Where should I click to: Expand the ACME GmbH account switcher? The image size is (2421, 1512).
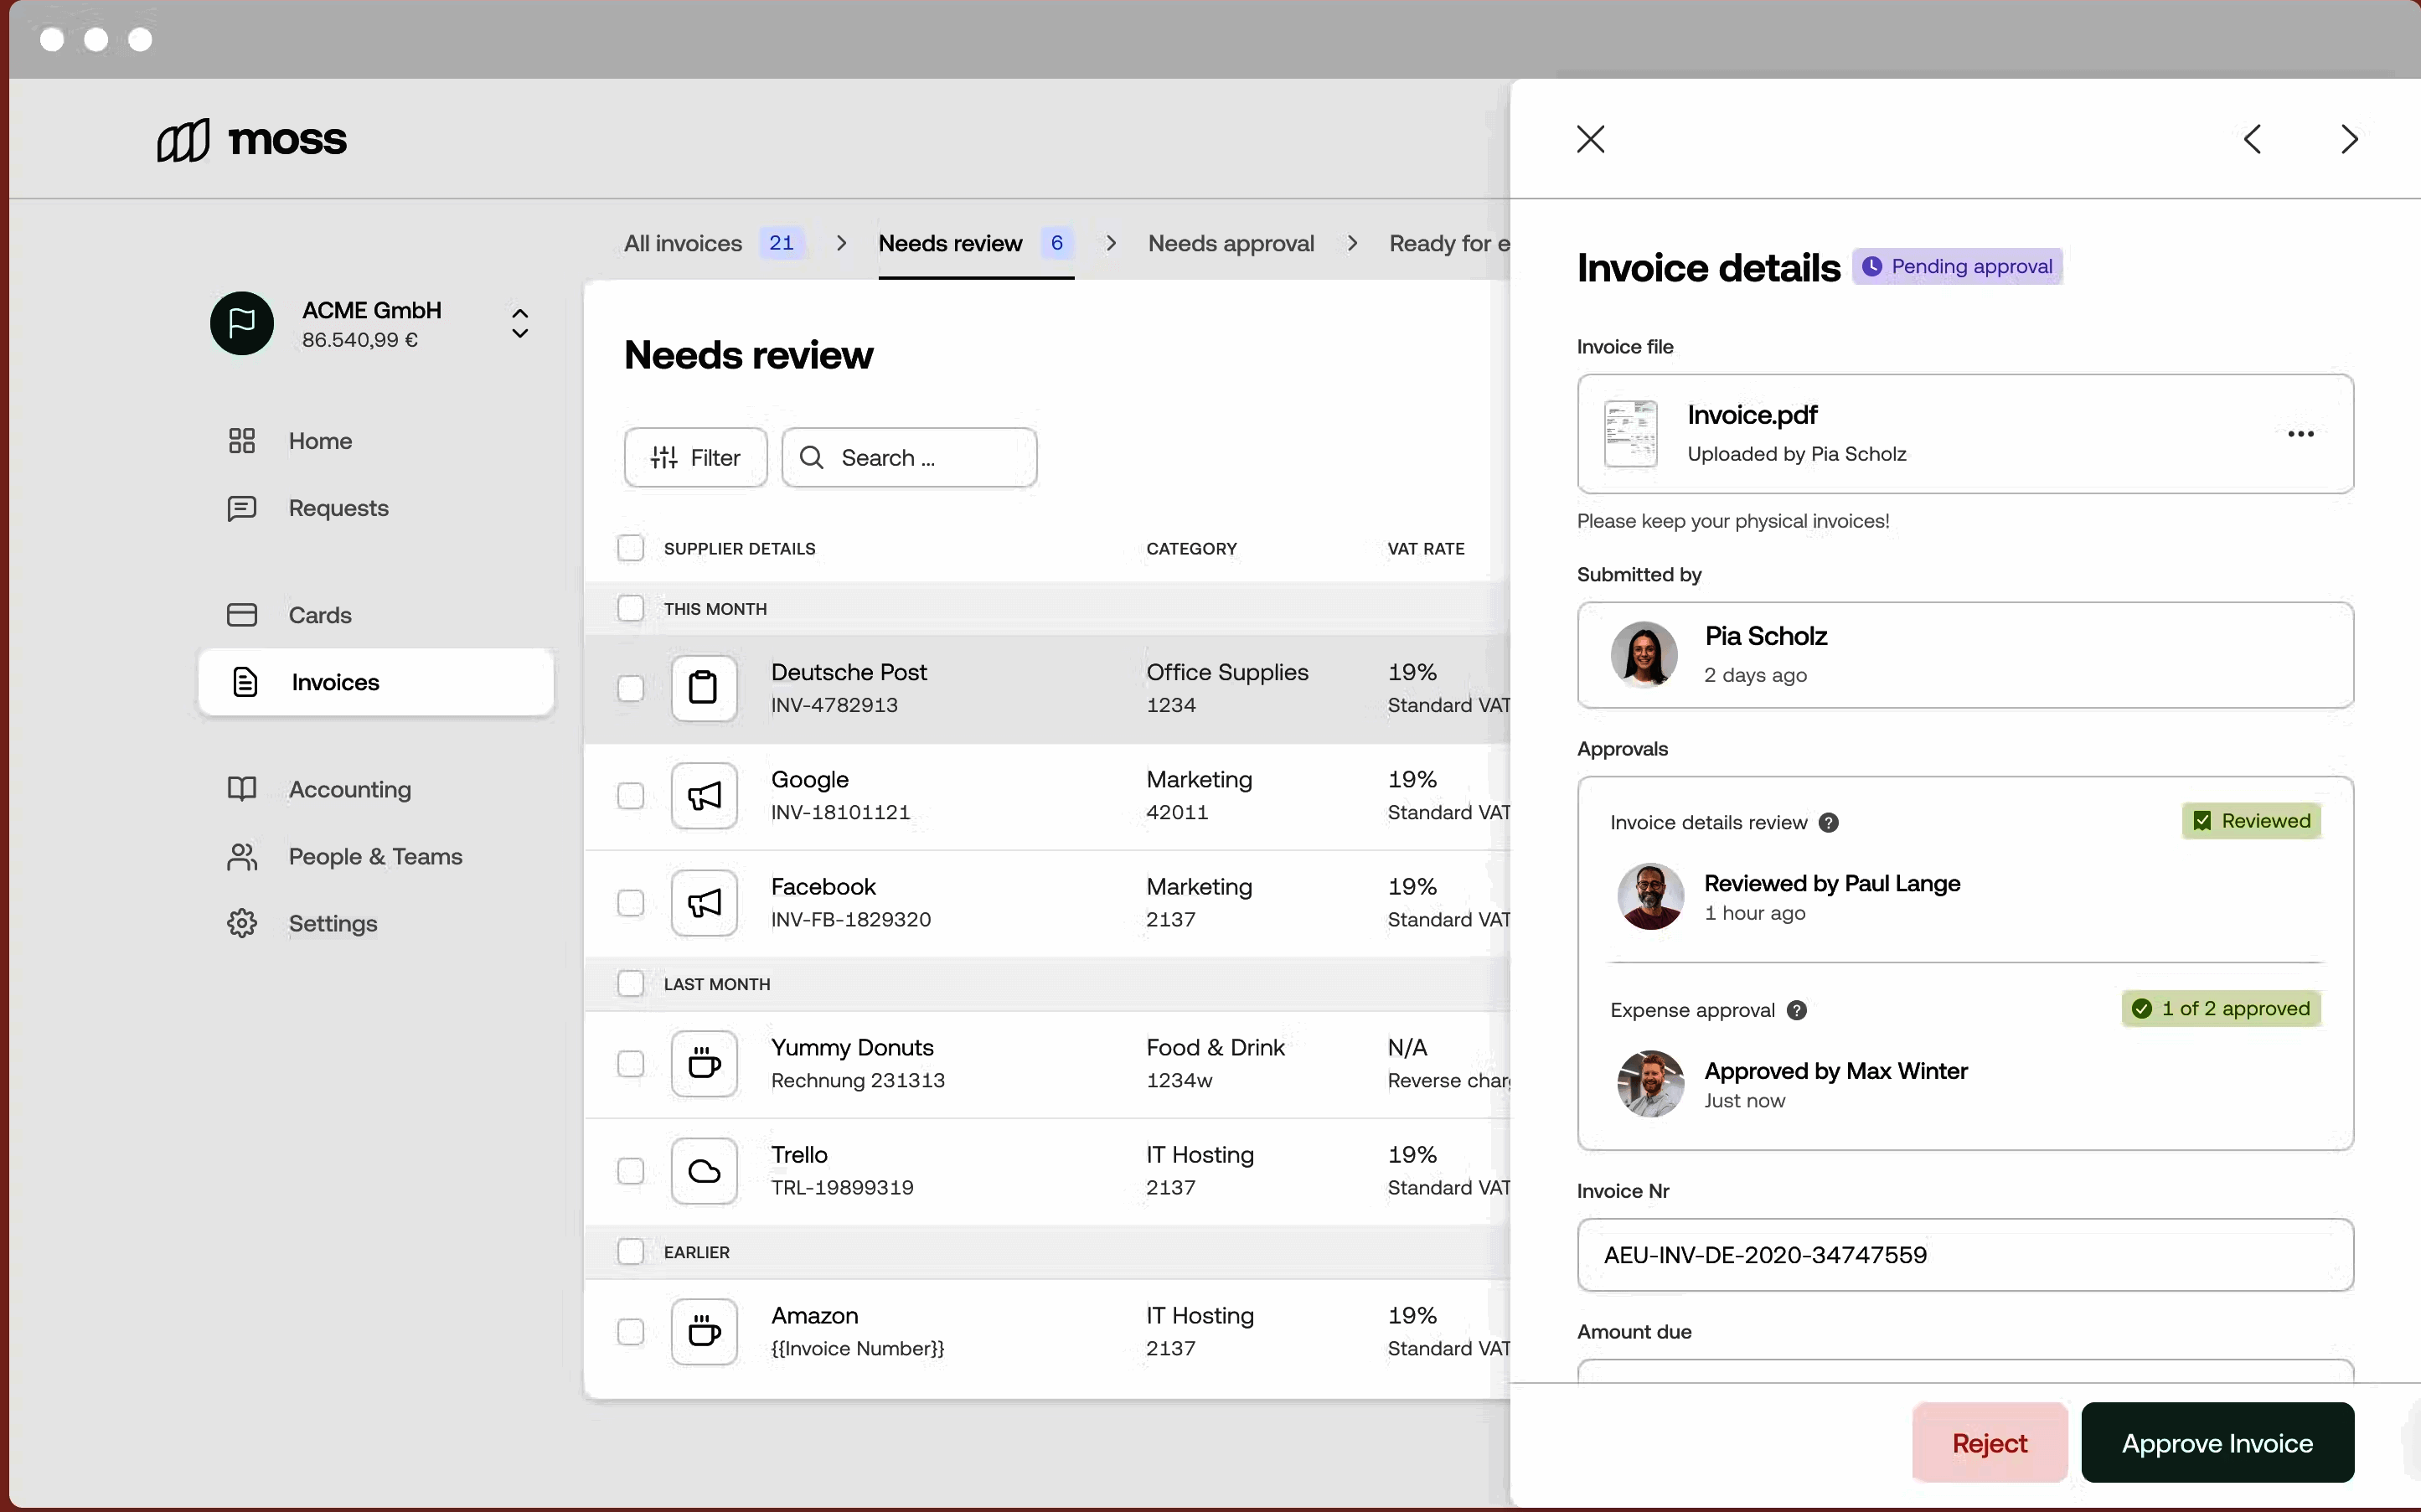click(x=520, y=323)
